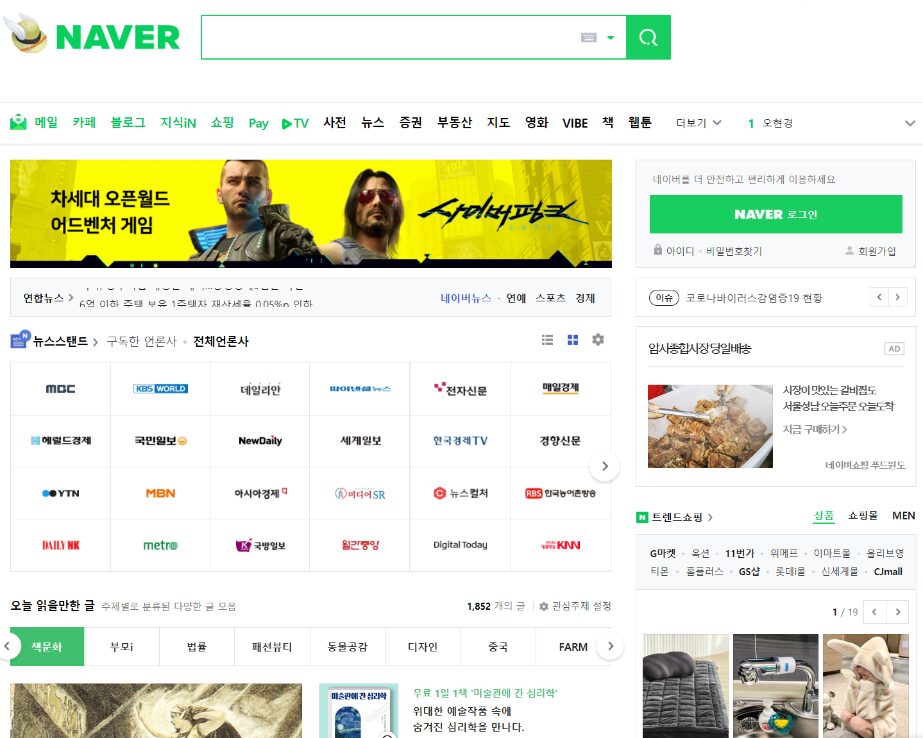Show next page of press logos
Image resolution: width=923 pixels, height=738 pixels.
pos(605,465)
